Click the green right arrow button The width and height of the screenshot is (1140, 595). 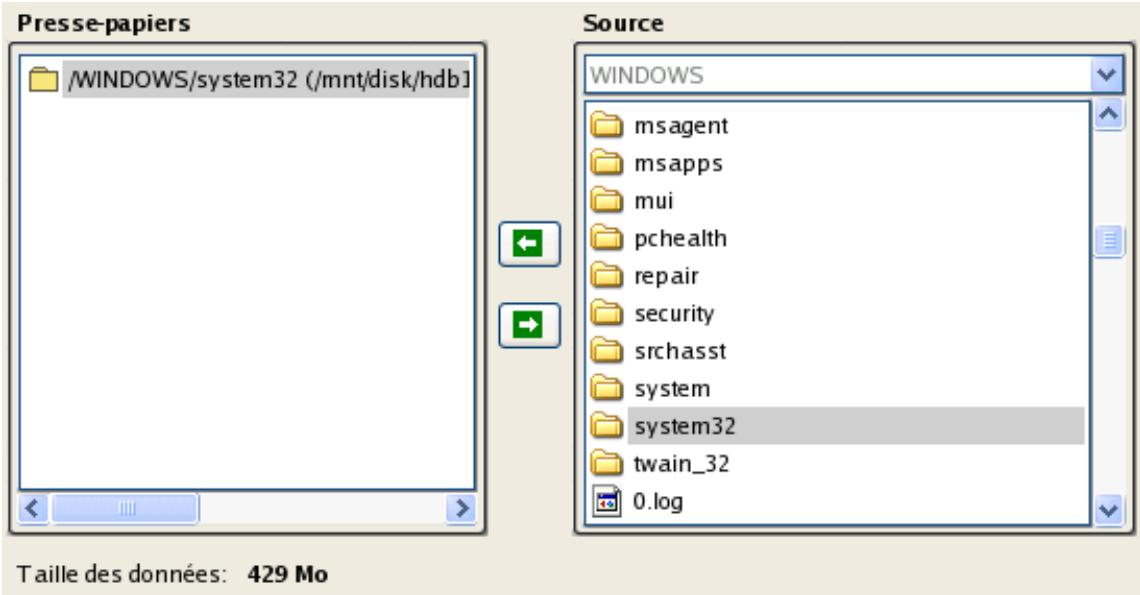point(529,325)
